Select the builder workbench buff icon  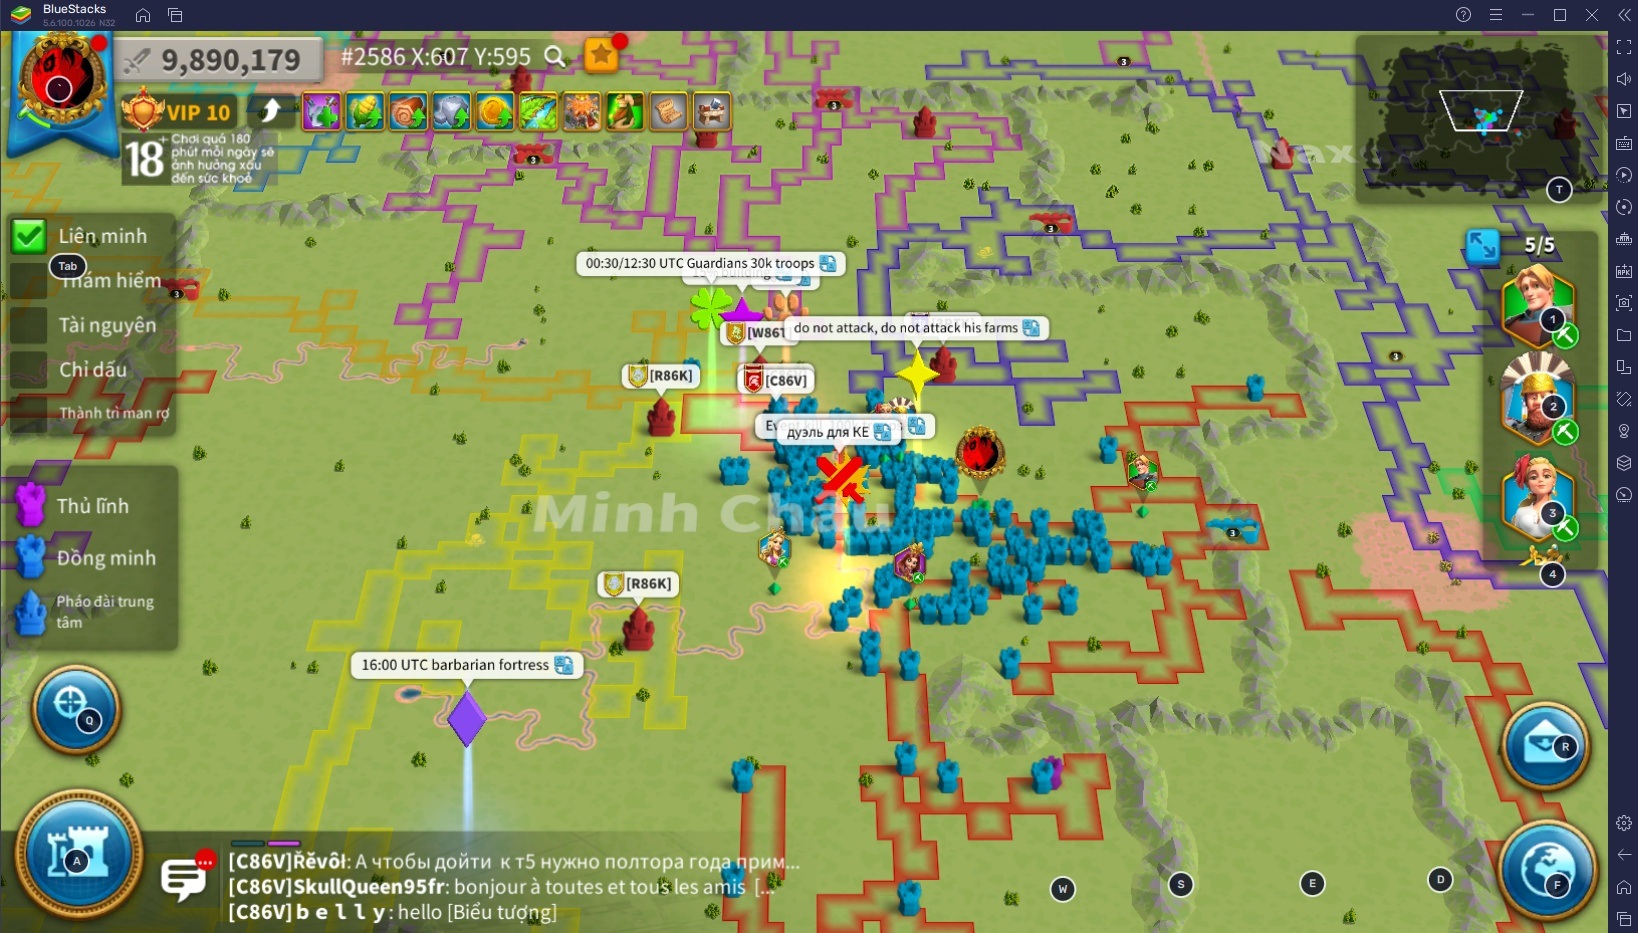point(711,112)
